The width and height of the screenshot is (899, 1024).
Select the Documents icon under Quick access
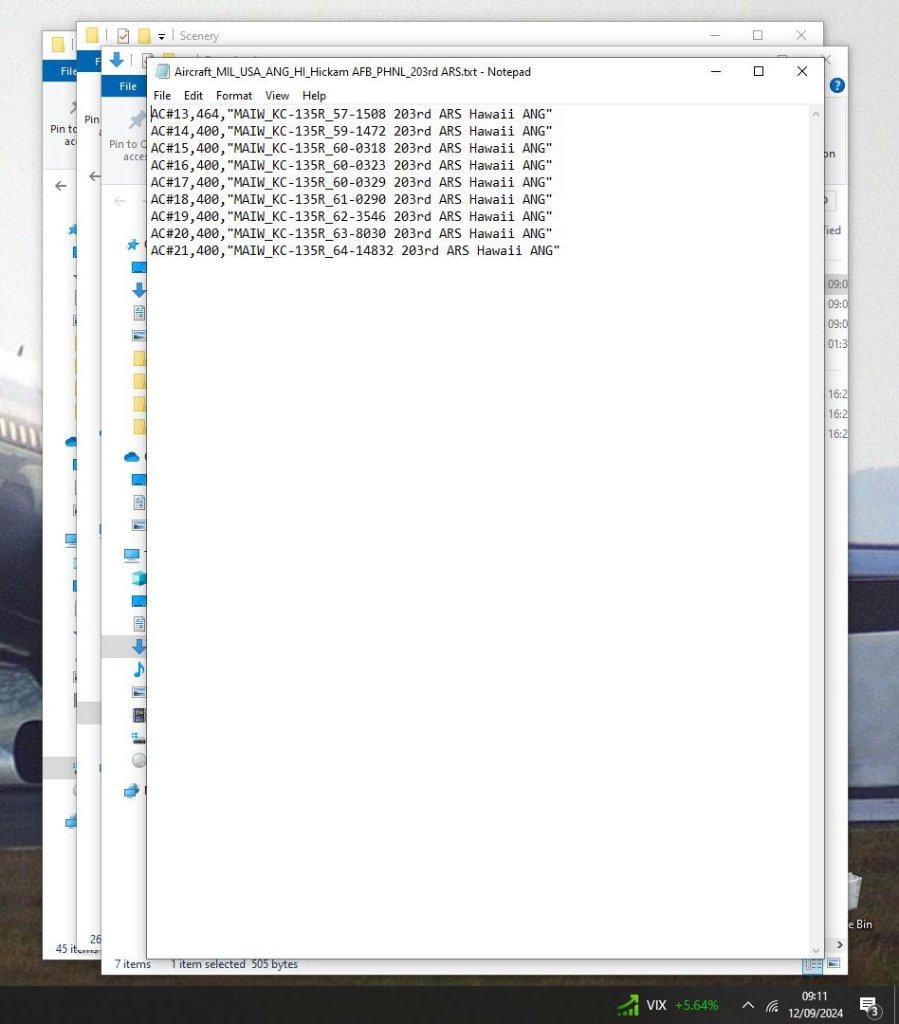(139, 313)
